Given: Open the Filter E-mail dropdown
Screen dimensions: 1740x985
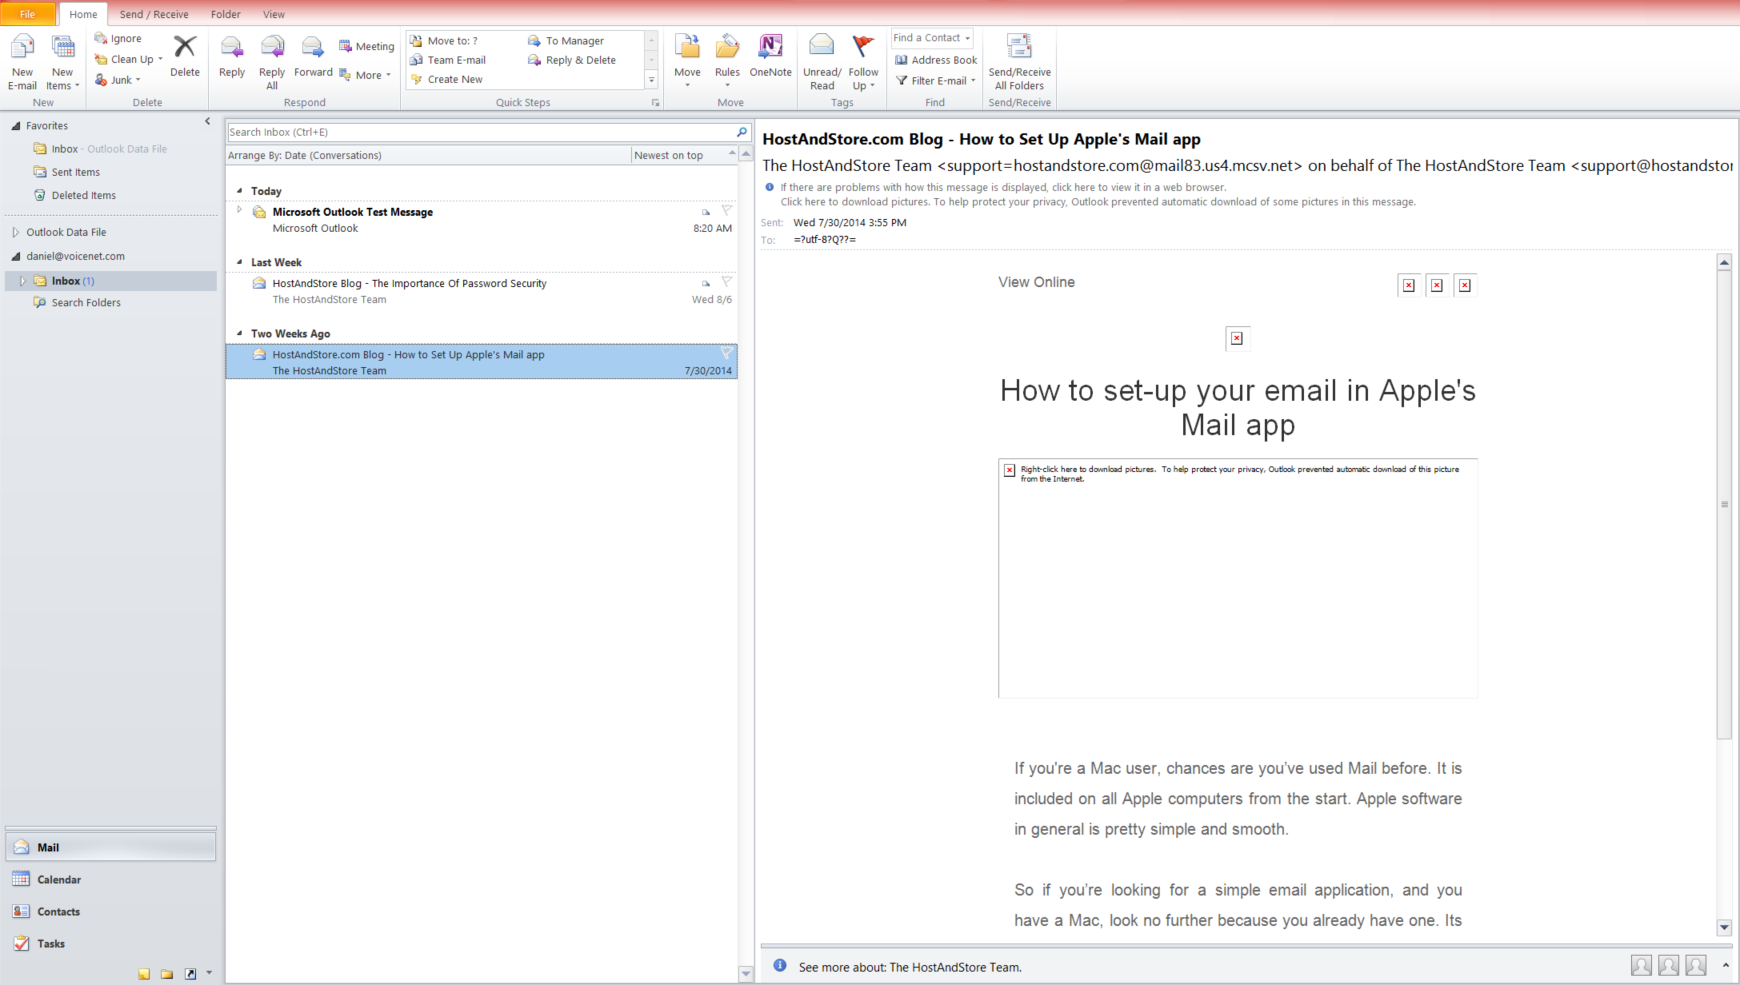Looking at the screenshot, I should (x=936, y=81).
